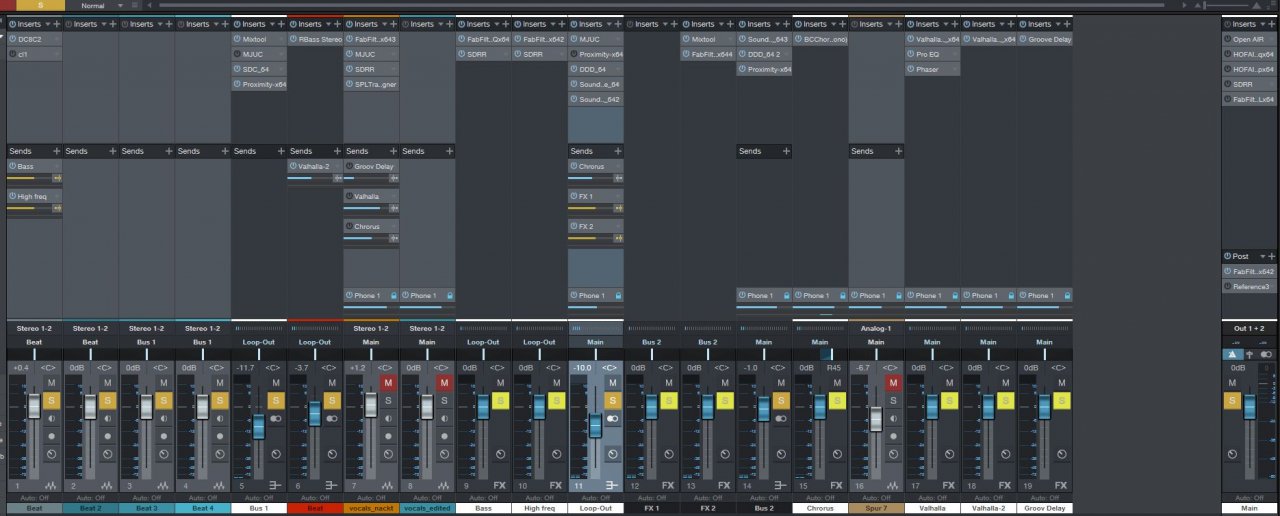This screenshot has width=1280, height=516.
Task: Open the Inserts menu arrow on Bus 1
Action: coord(270,24)
